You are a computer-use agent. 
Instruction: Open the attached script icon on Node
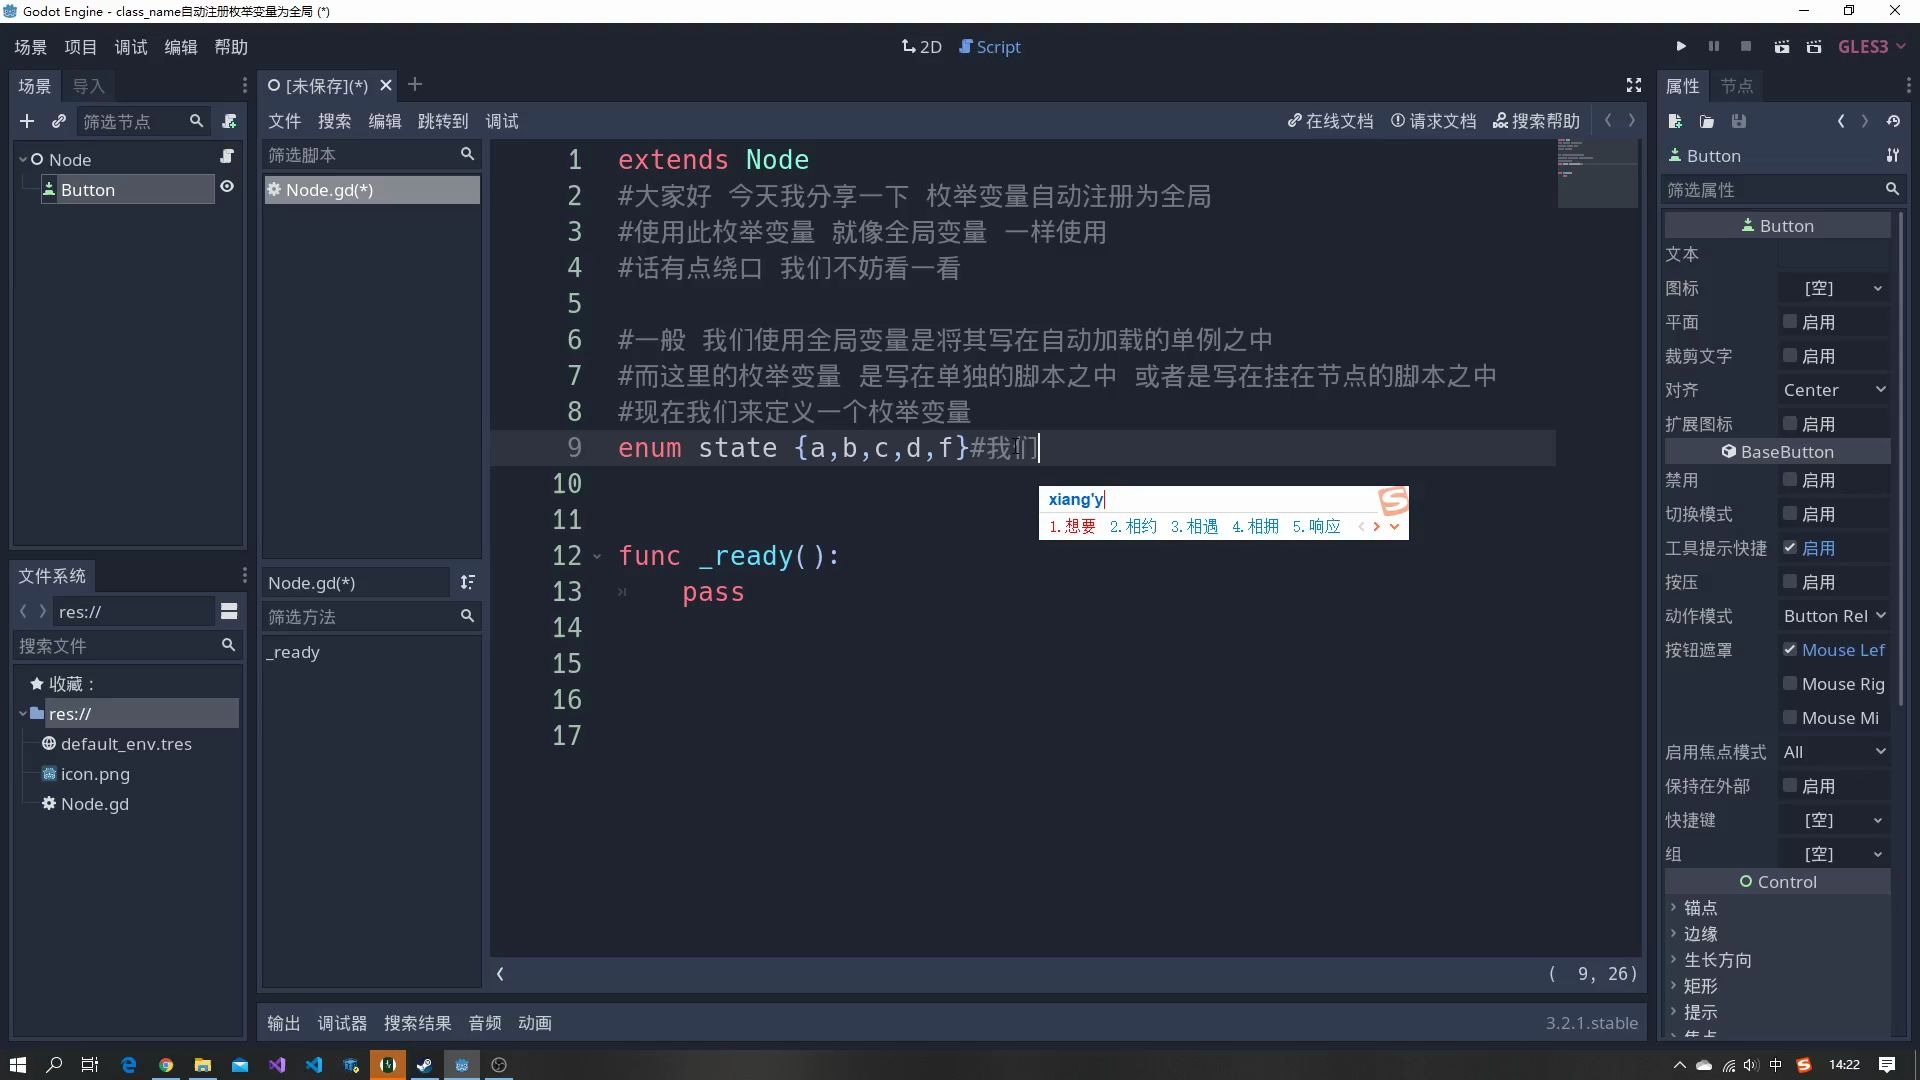tap(227, 157)
